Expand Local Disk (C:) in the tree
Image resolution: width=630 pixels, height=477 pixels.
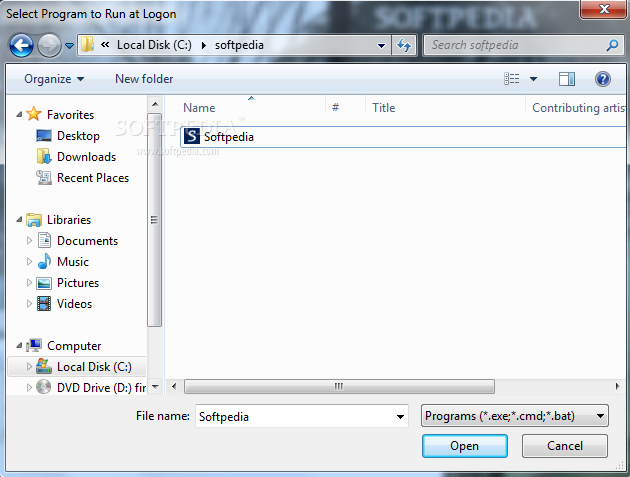[29, 366]
